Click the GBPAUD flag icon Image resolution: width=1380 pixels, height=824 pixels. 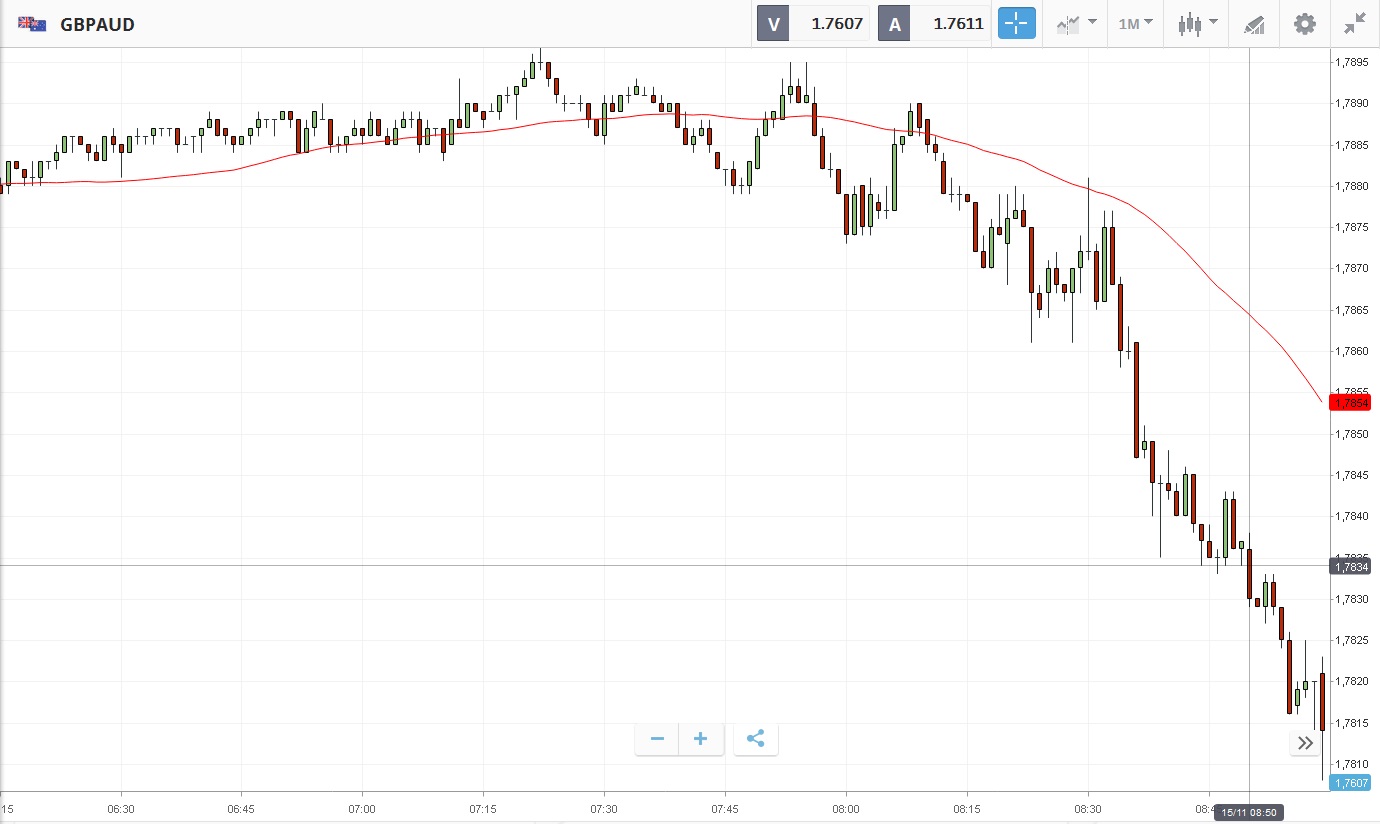(32, 24)
